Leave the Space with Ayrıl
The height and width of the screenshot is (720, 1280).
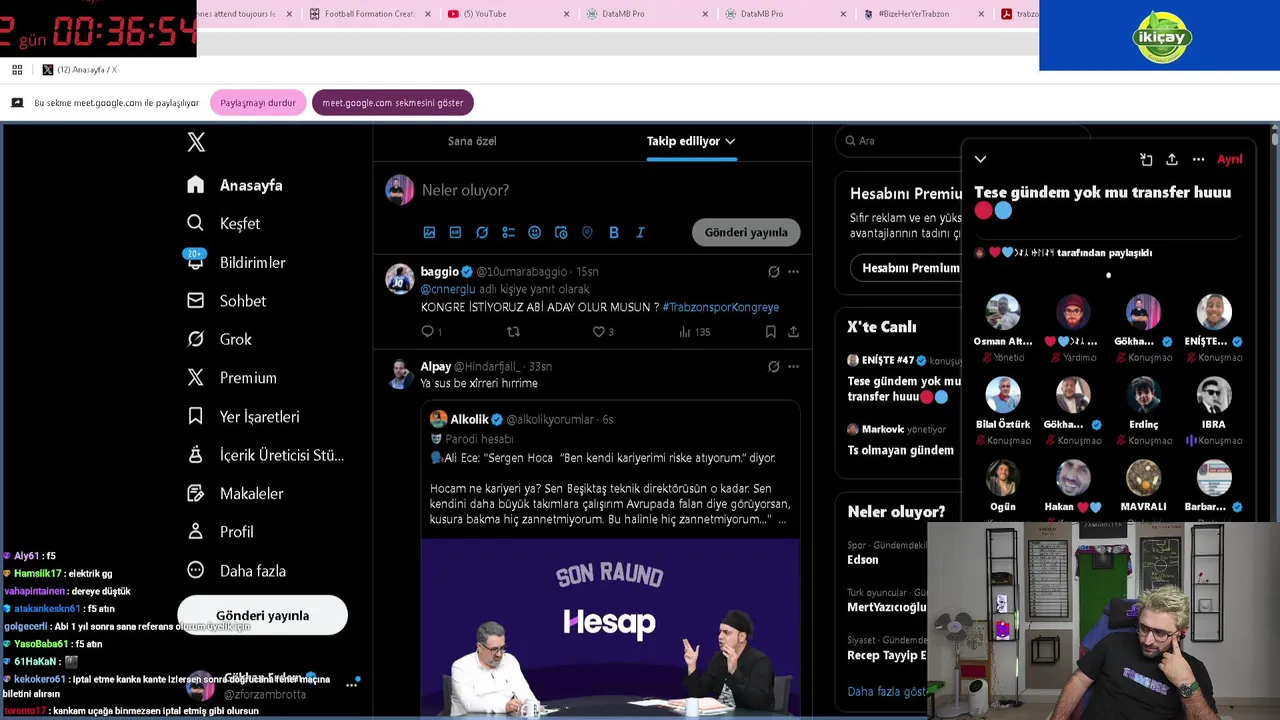tap(1230, 159)
